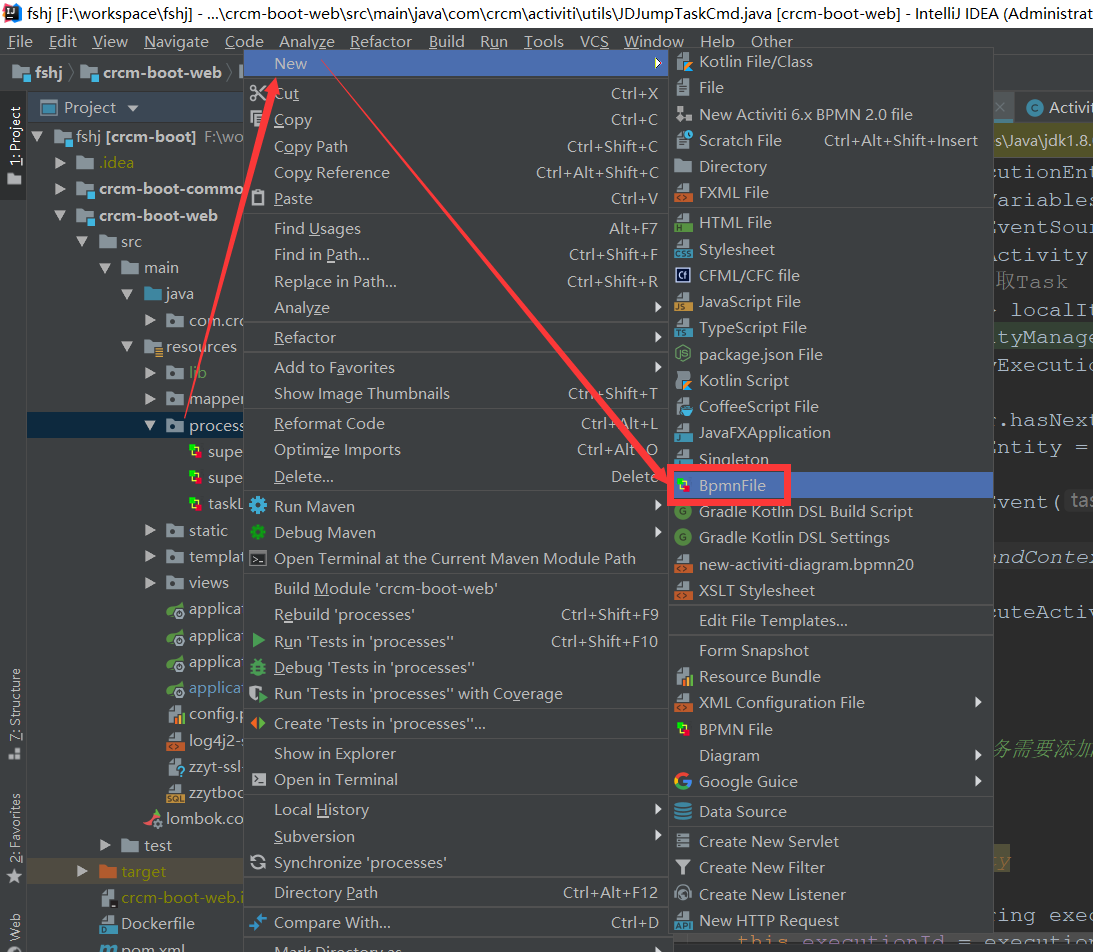Click the Directory folder icon in submenu
This screenshot has width=1093, height=952.
point(684,167)
